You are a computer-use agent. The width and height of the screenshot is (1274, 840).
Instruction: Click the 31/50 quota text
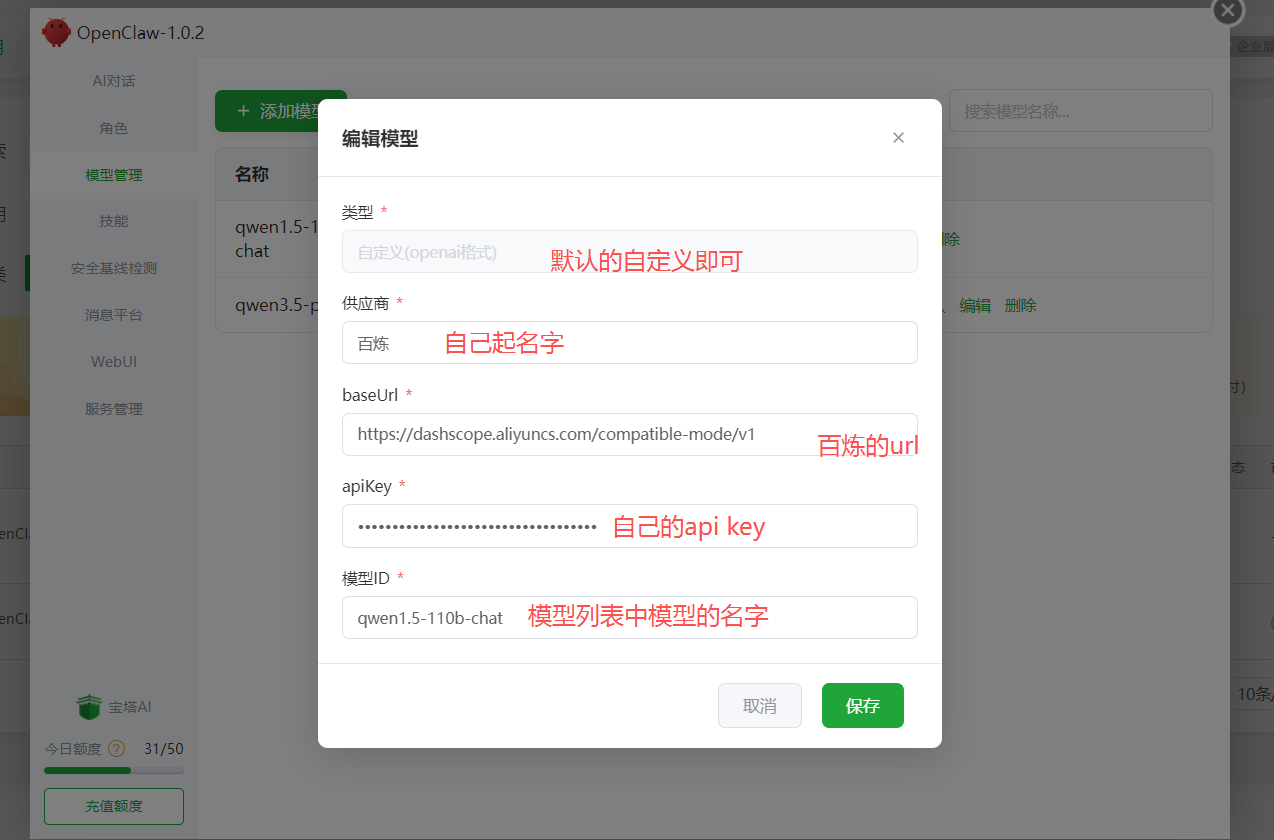(164, 748)
